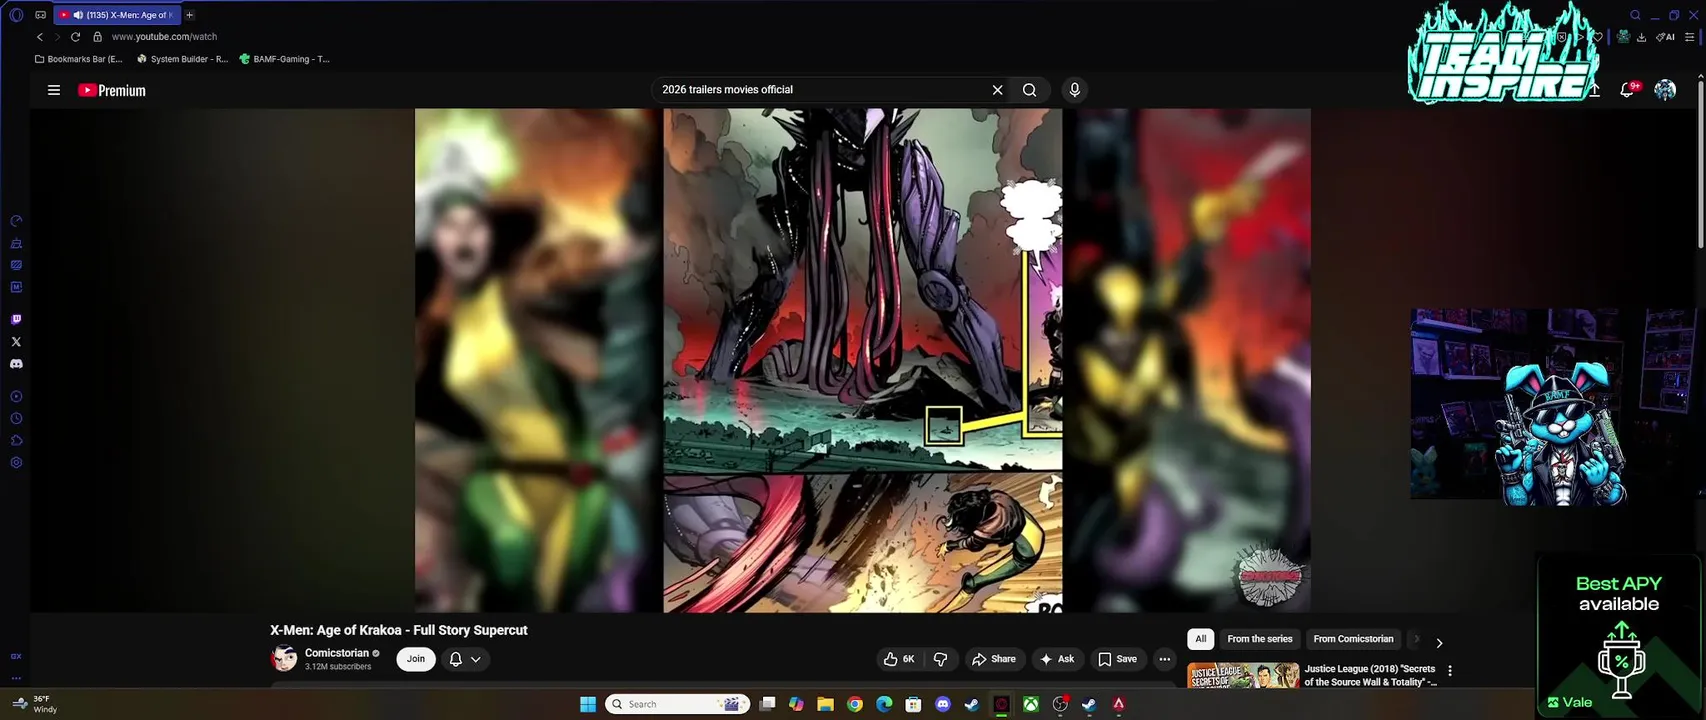Open the YouTube guide hamburger menu

click(54, 90)
